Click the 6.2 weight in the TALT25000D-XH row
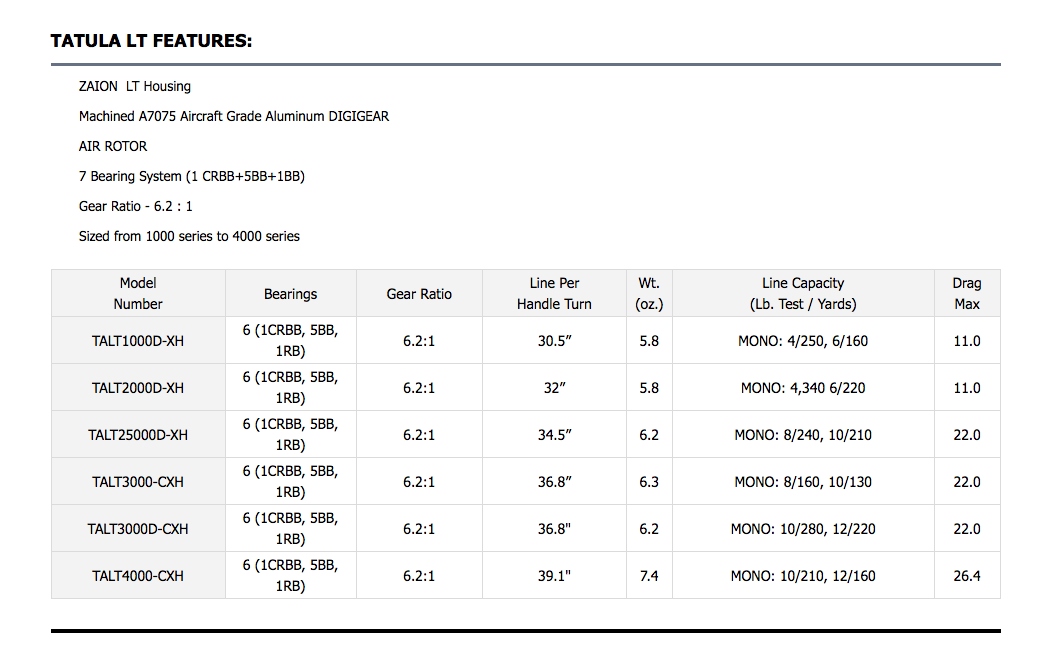The width and height of the screenshot is (1040, 651). (x=649, y=435)
